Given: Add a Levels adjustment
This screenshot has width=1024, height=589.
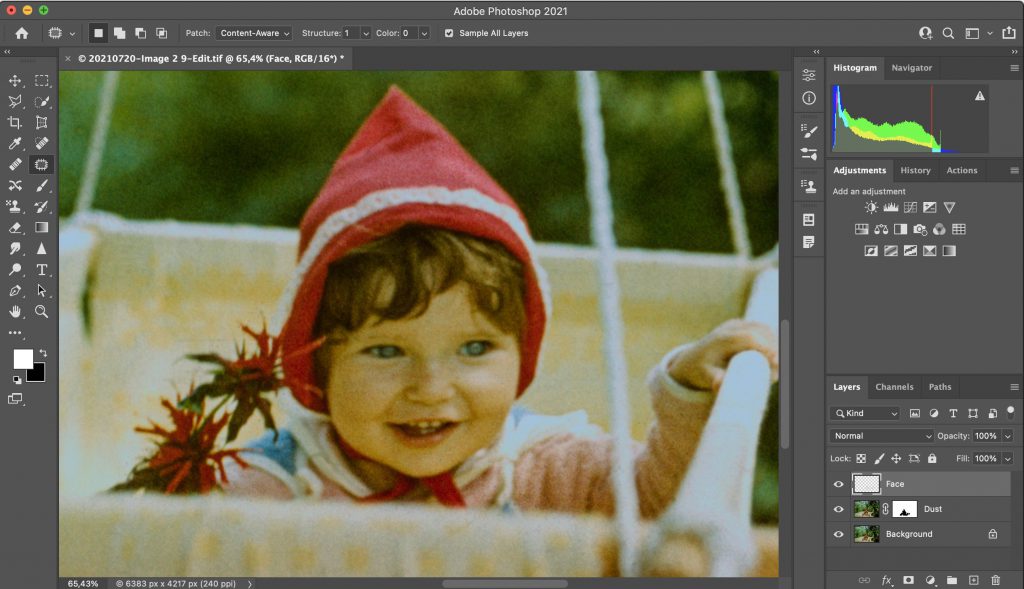Looking at the screenshot, I should click(891, 208).
